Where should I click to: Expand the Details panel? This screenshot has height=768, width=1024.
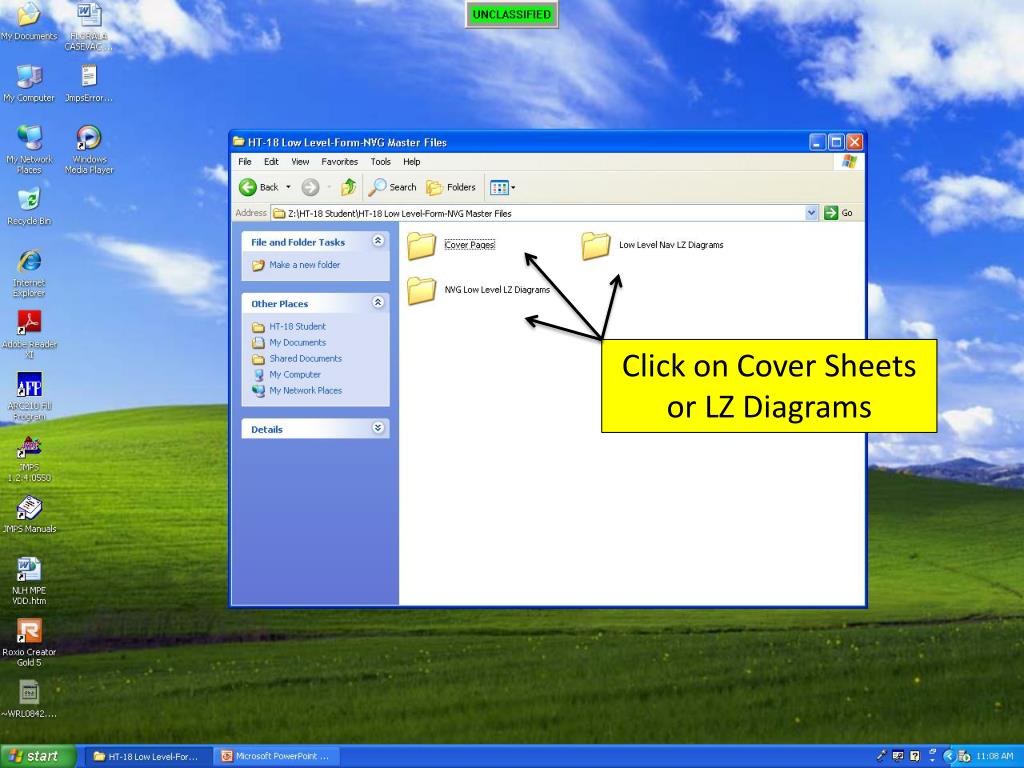point(377,428)
